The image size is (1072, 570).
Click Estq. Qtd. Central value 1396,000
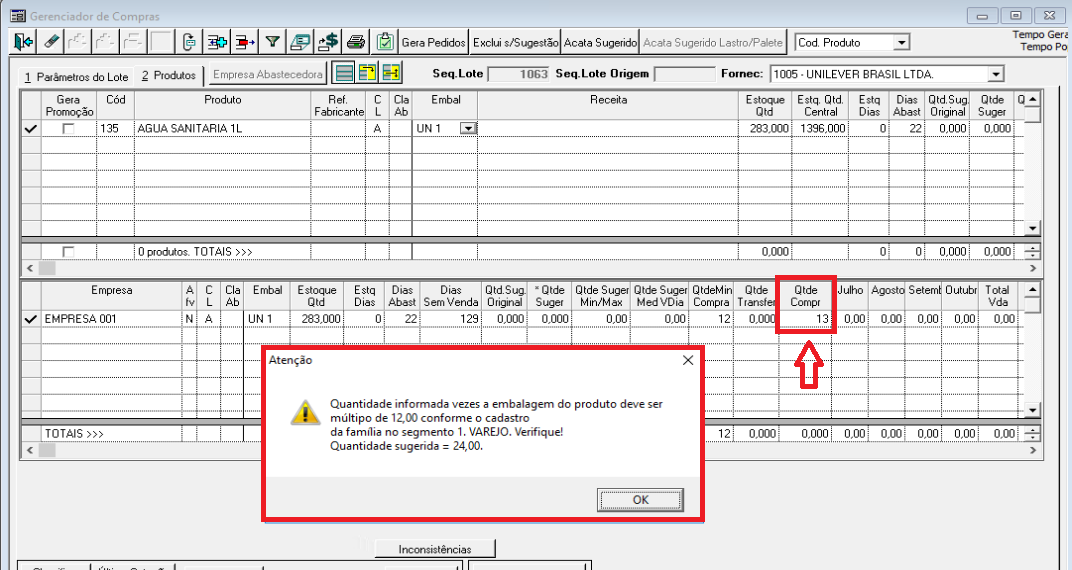[820, 128]
